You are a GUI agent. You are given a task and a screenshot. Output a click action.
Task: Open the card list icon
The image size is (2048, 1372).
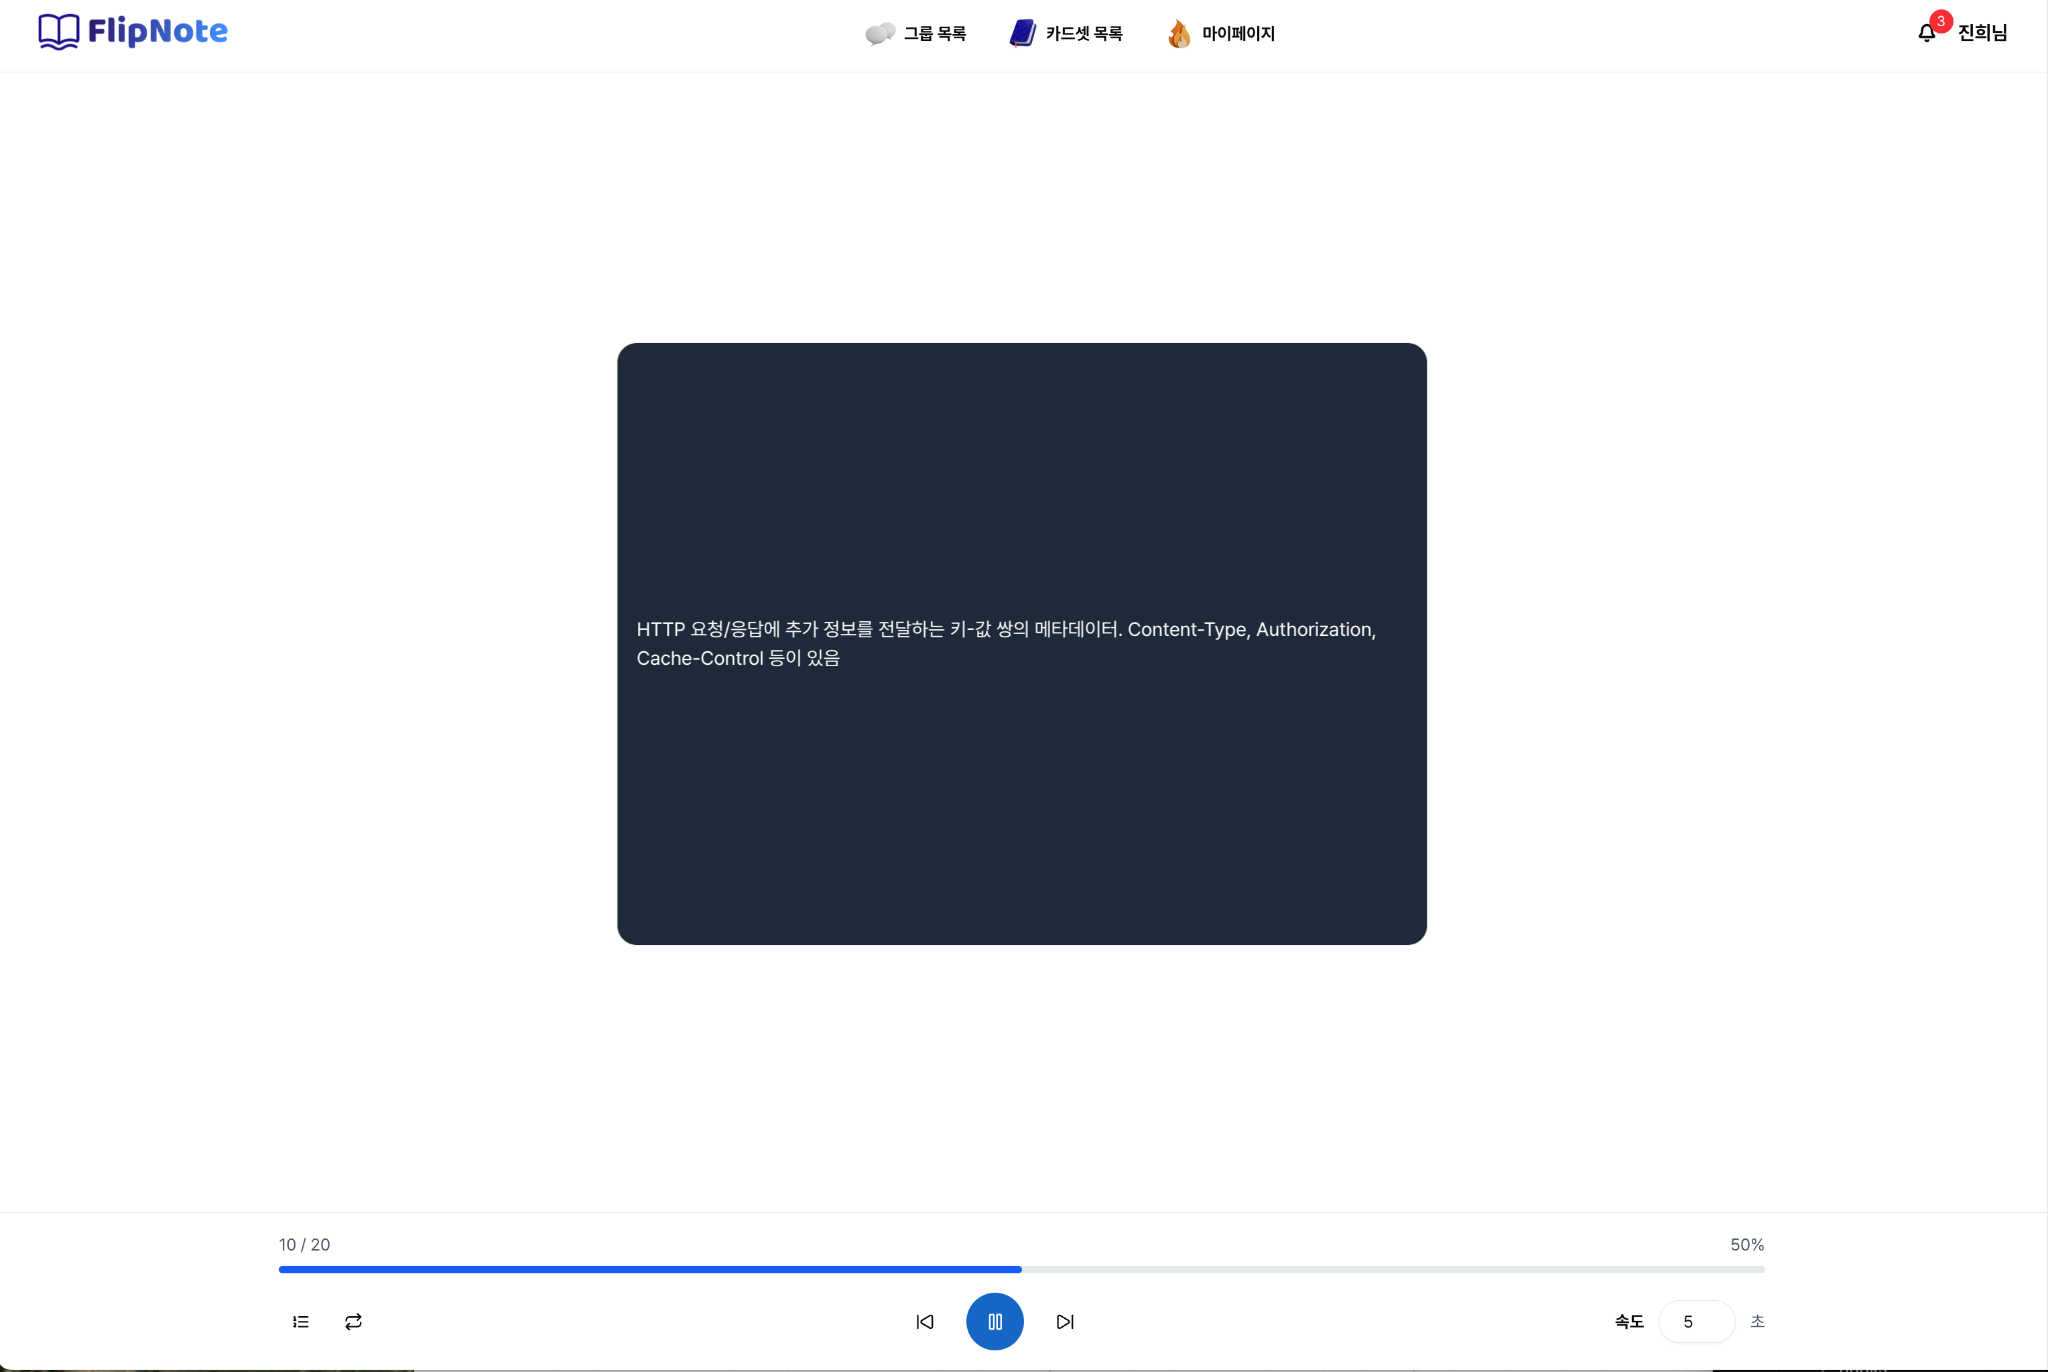[301, 1322]
